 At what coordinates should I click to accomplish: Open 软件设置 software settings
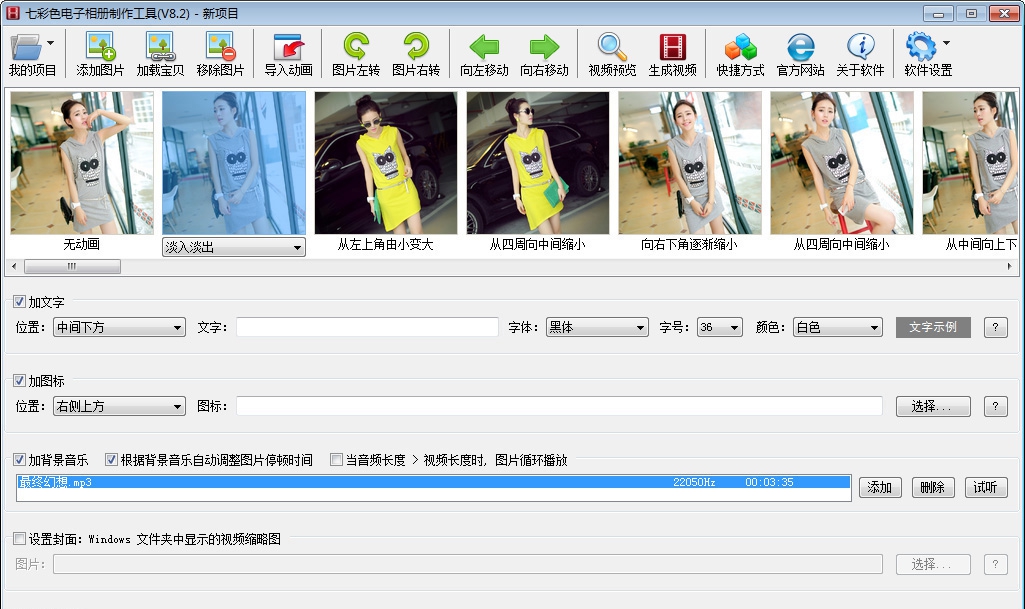(x=926, y=52)
